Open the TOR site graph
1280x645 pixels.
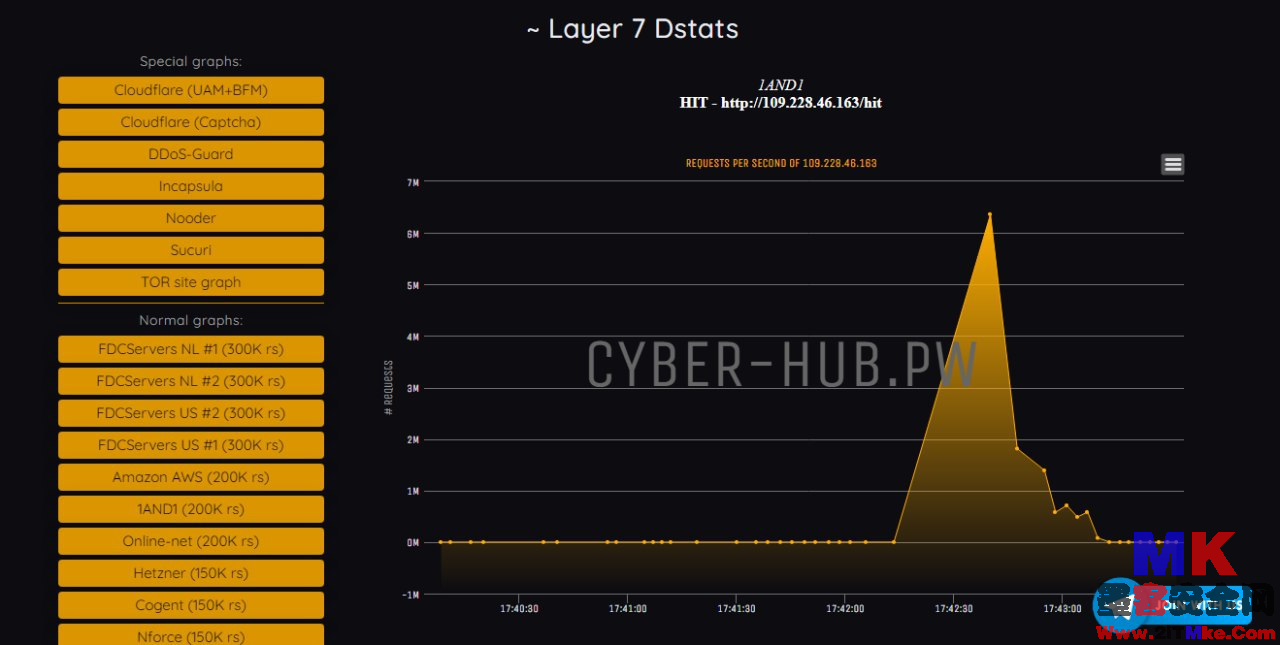point(191,282)
